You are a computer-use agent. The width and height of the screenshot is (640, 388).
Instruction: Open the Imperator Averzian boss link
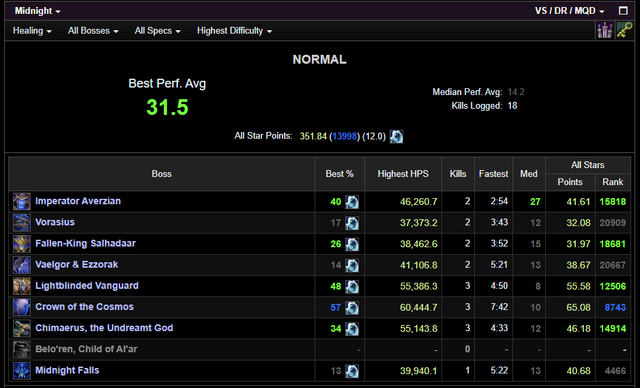tap(78, 201)
